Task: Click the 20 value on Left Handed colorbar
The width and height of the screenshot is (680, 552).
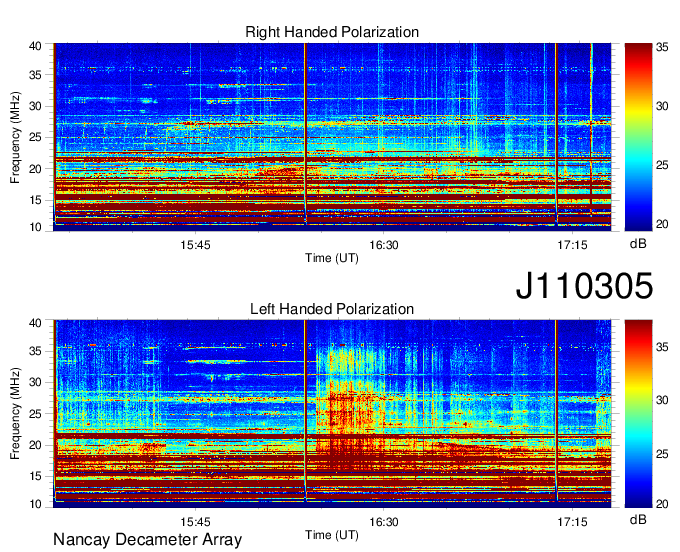Action: click(662, 504)
